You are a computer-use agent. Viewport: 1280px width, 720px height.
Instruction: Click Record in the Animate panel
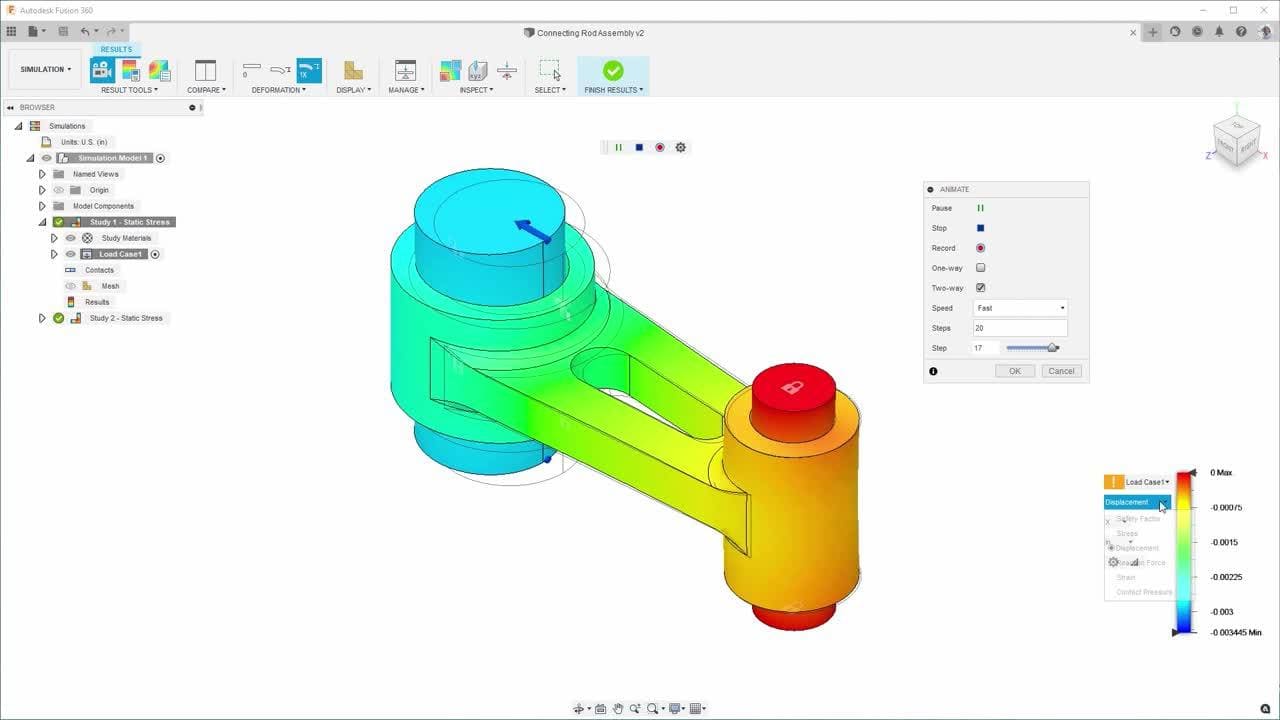pyautogui.click(x=980, y=248)
